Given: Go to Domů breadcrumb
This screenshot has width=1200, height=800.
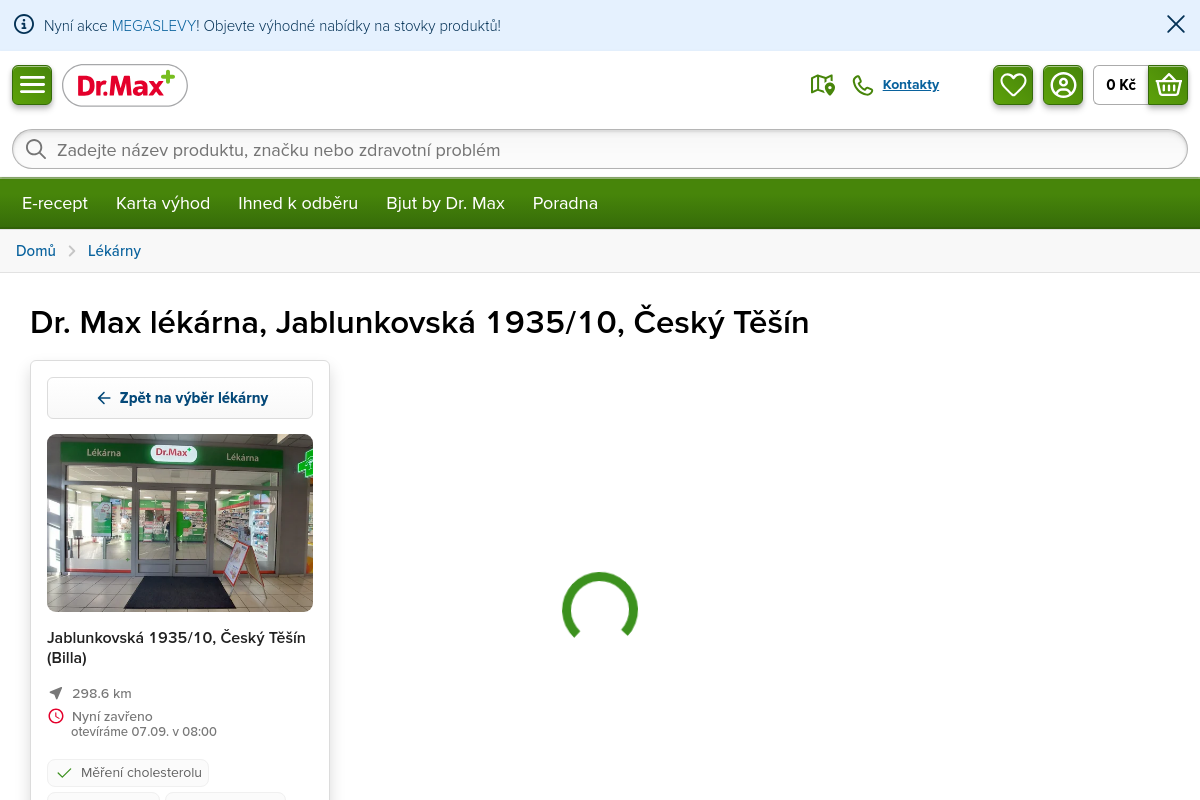Looking at the screenshot, I should (x=36, y=251).
